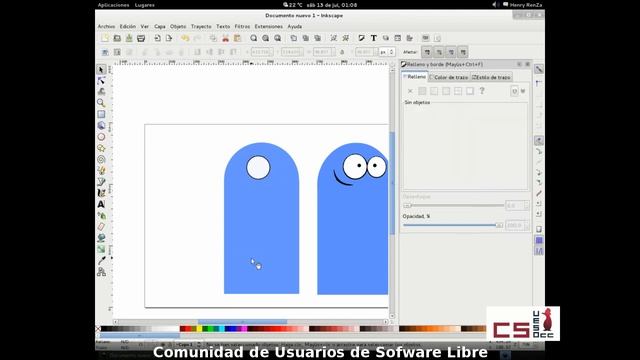The width and height of the screenshot is (640, 360).
Task: Select the Gradient tool
Action: pos(101,249)
